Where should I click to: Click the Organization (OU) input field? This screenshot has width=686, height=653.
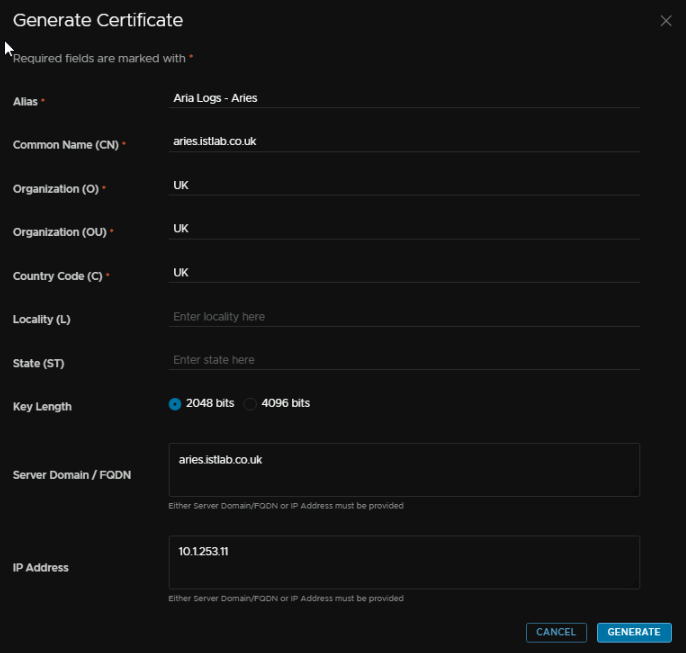pos(404,229)
